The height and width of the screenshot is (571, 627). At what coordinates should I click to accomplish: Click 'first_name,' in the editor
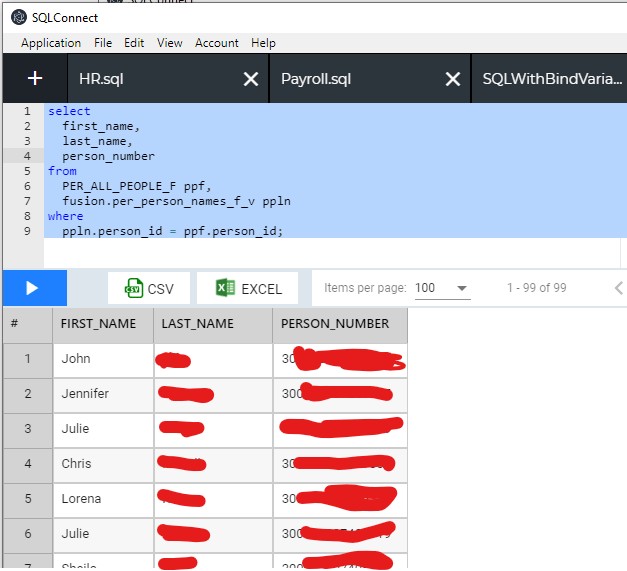coord(101,126)
